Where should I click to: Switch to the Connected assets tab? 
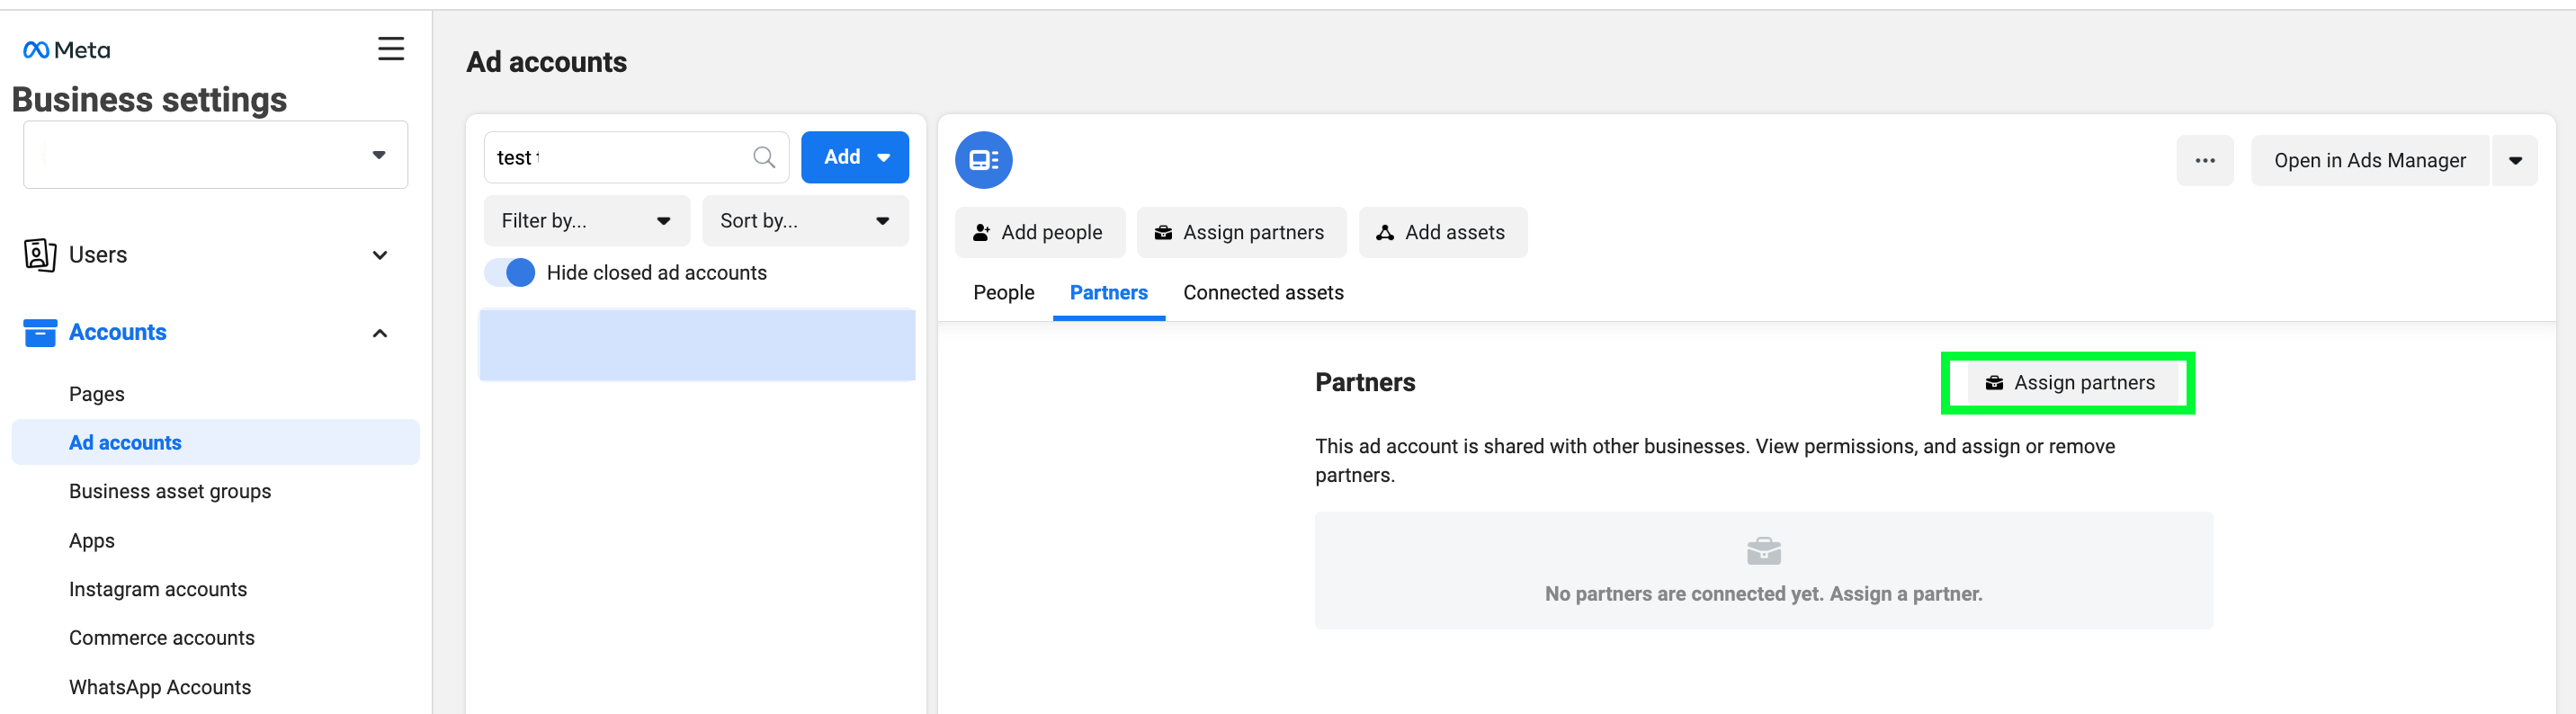(1263, 293)
